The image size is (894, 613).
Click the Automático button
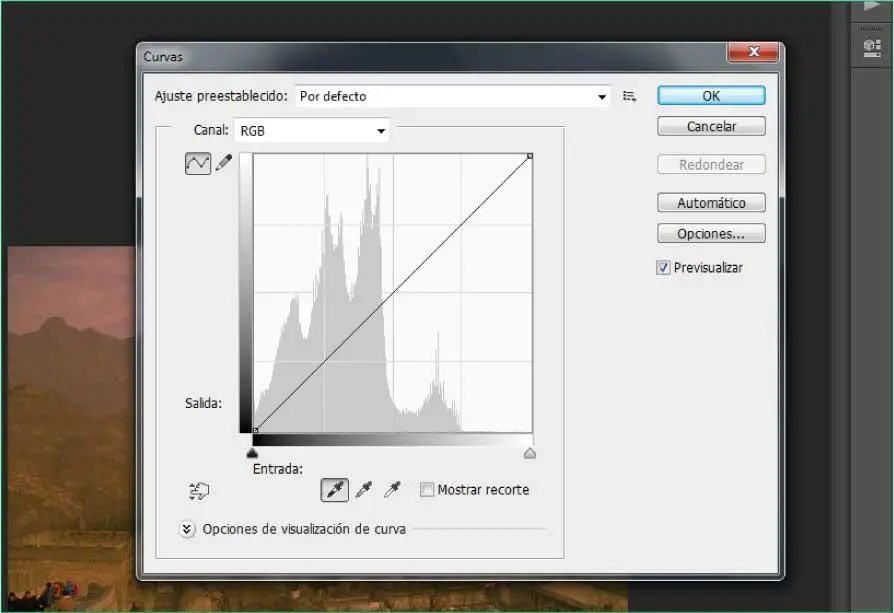pyautogui.click(x=711, y=203)
